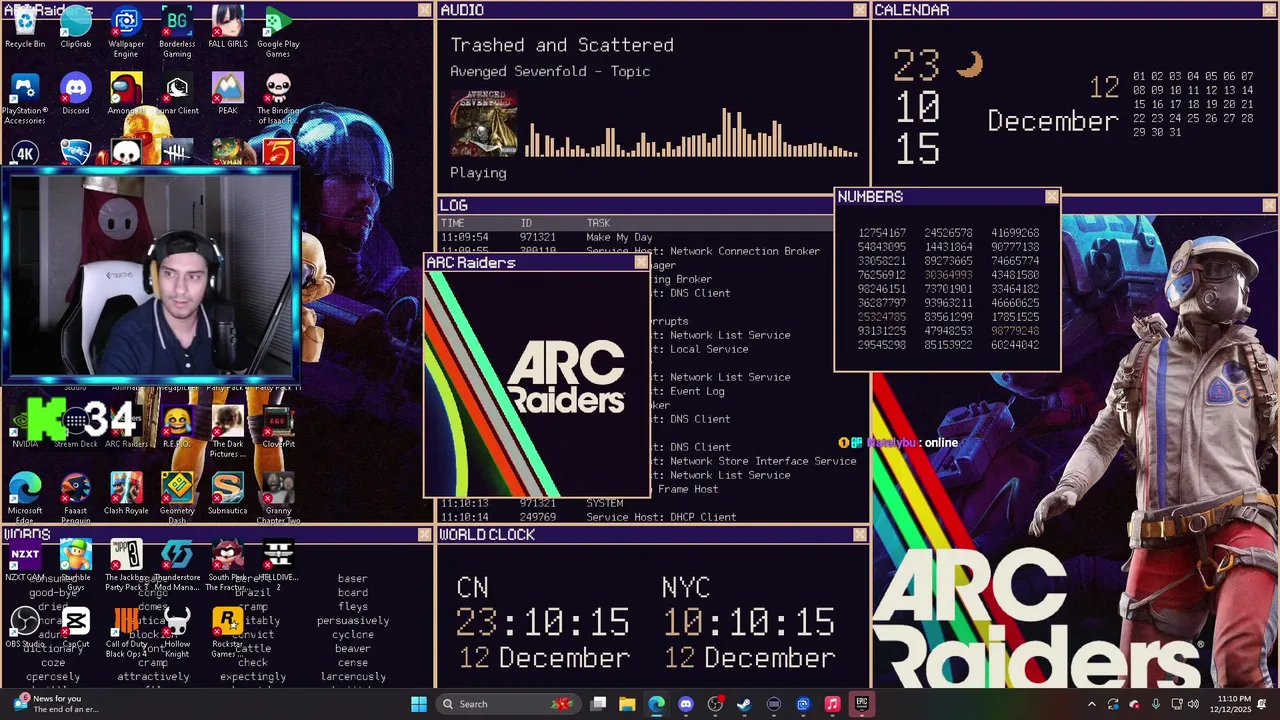The width and height of the screenshot is (1280, 720).
Task: Open Wallpaper Engine desktop shortcut
Action: tap(126, 32)
